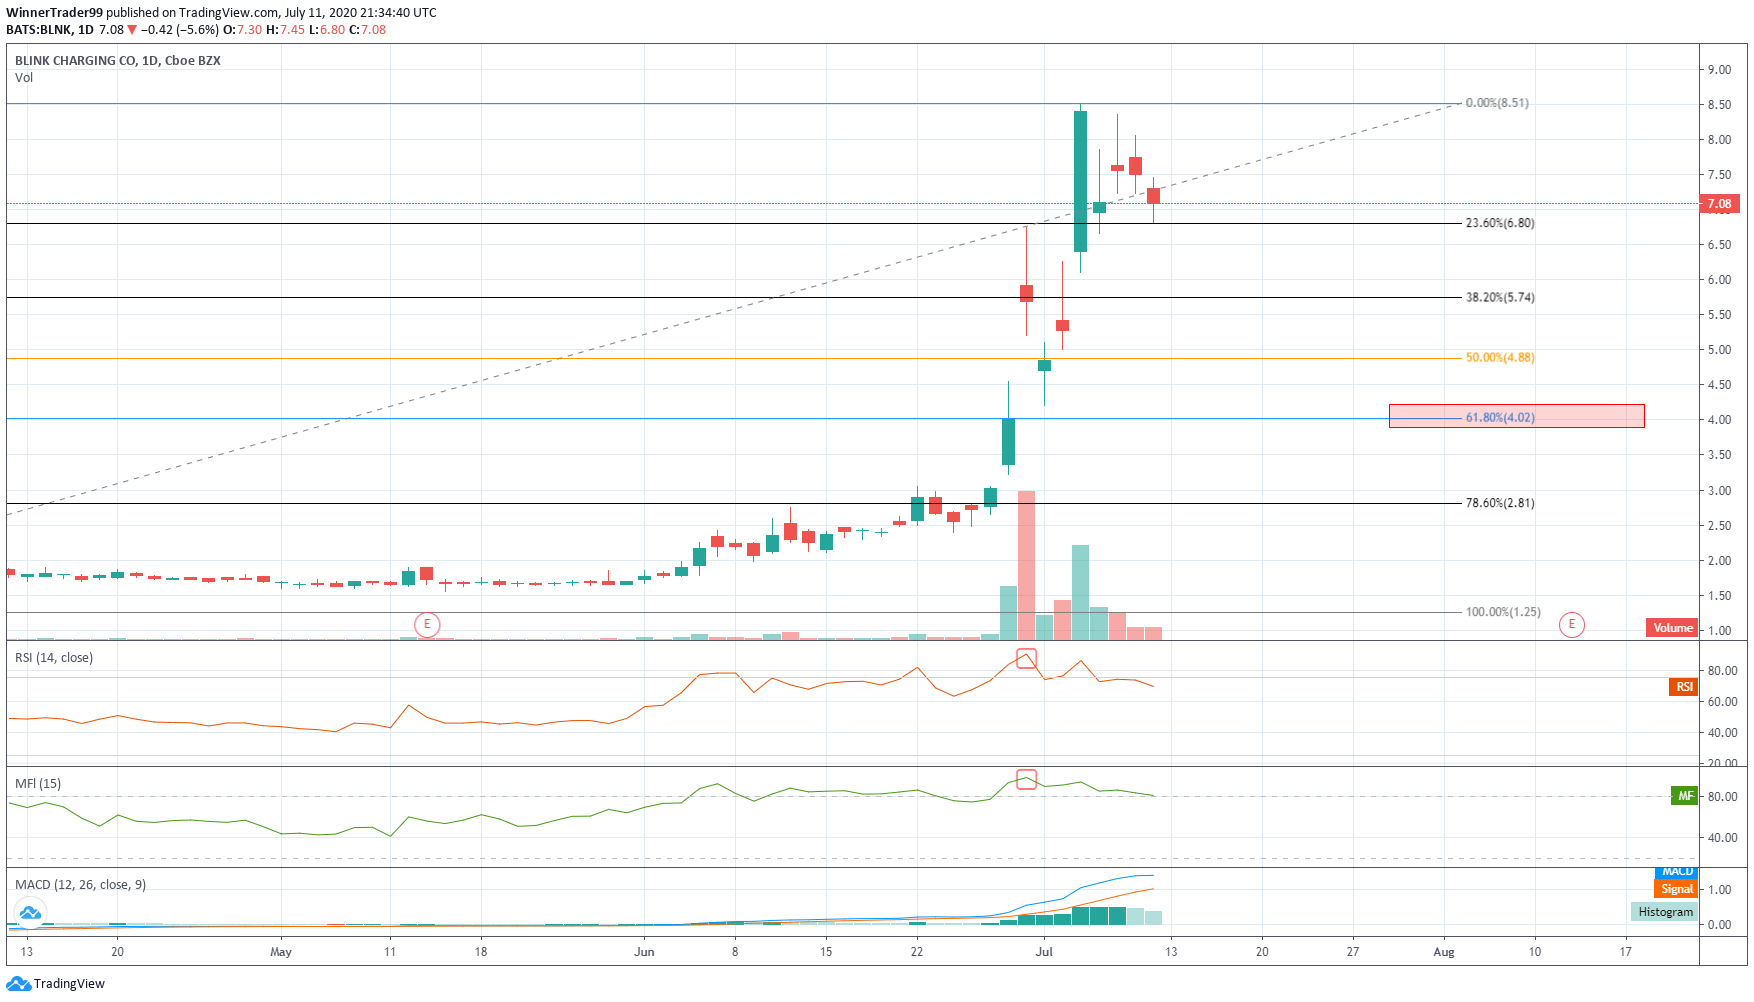Screen dimensions: 1754x1002
Task: Open the left earnings 'E' marker
Action: (427, 625)
